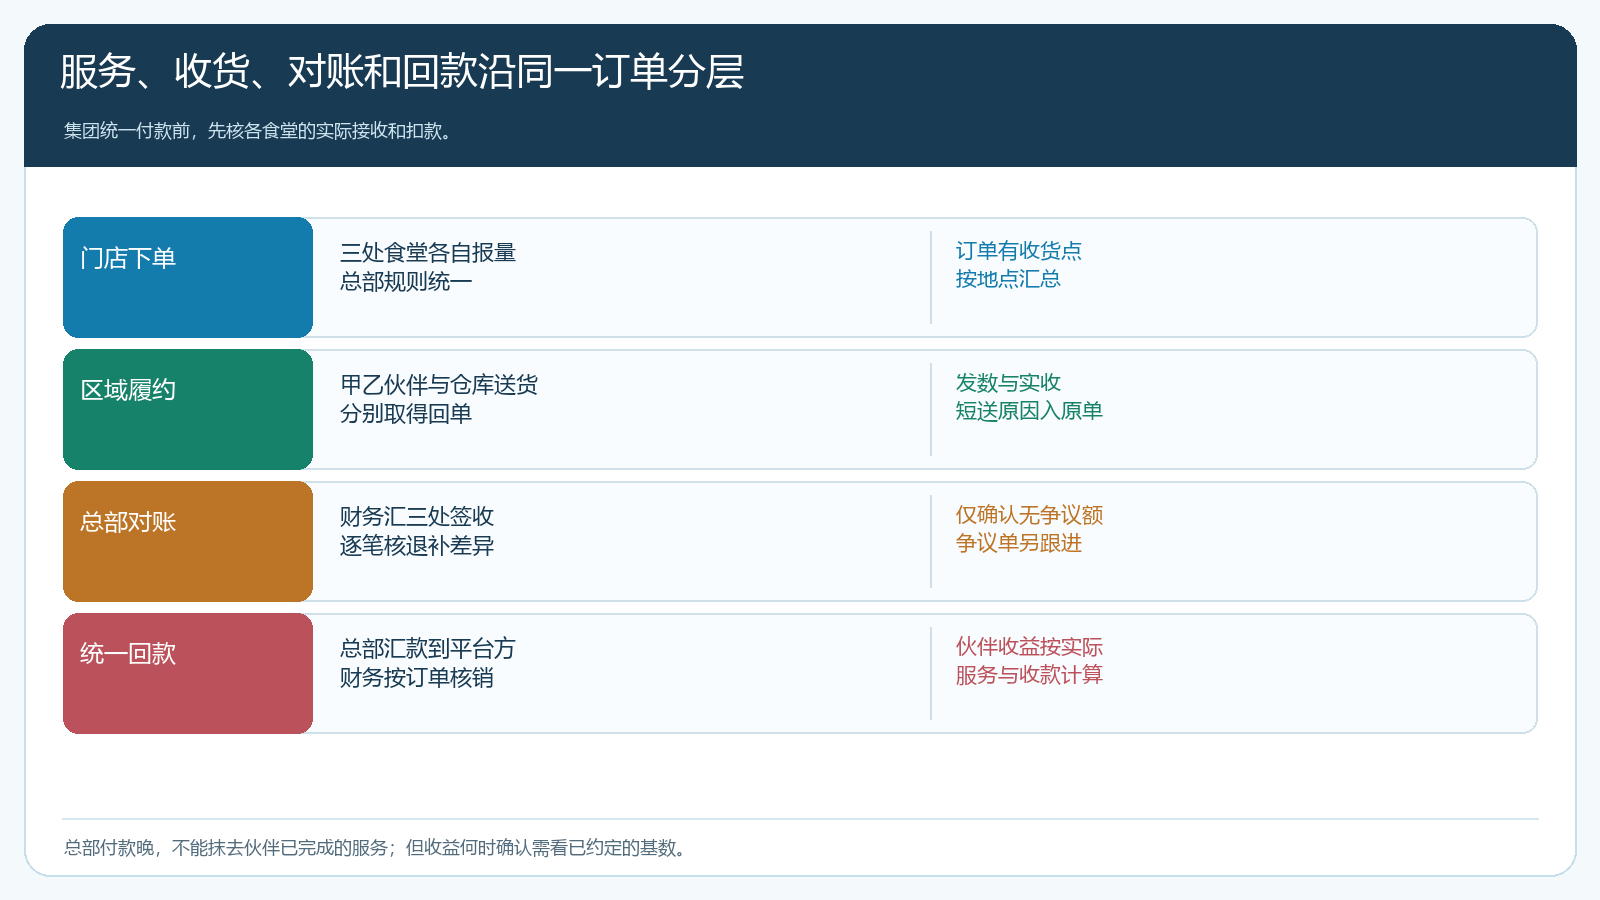This screenshot has height=900, width=1600.
Task: Select the text 总部汇款到平台方
Action: coord(428,649)
